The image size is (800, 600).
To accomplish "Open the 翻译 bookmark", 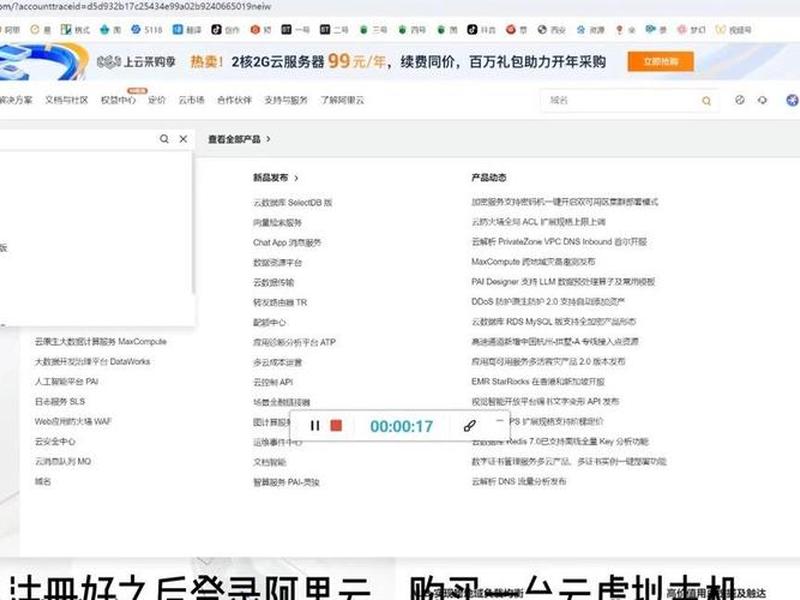I will [187, 30].
